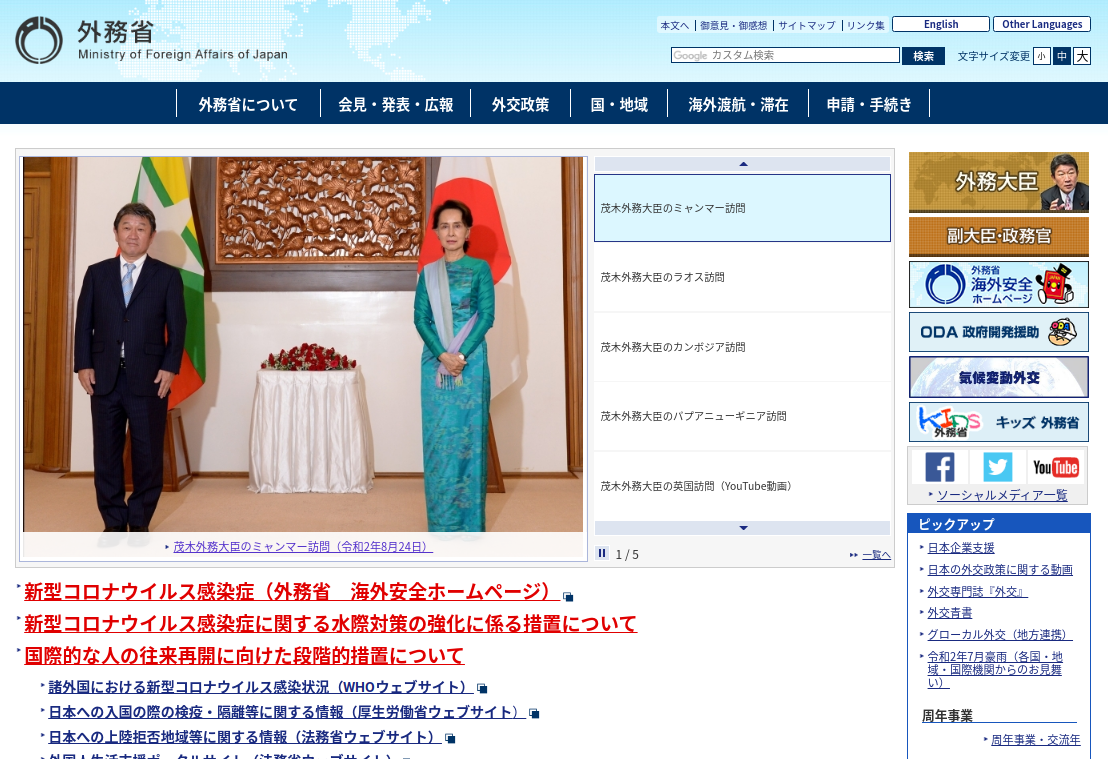Click the English language button

941,24
